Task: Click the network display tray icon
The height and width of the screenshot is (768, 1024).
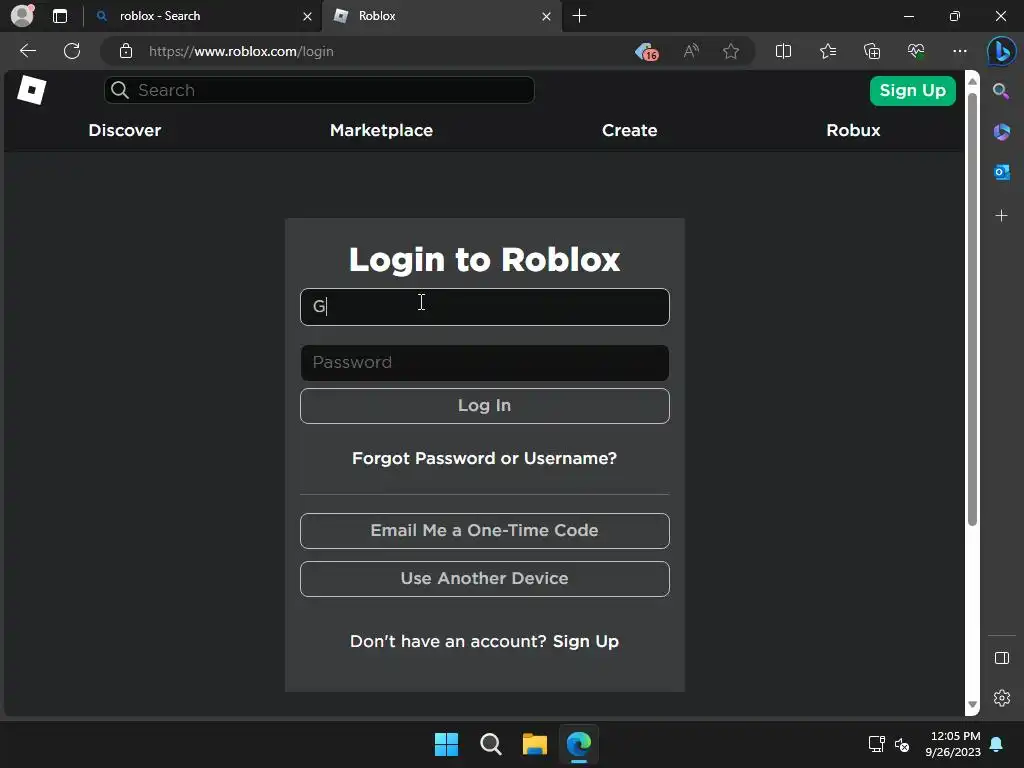Action: (x=876, y=744)
